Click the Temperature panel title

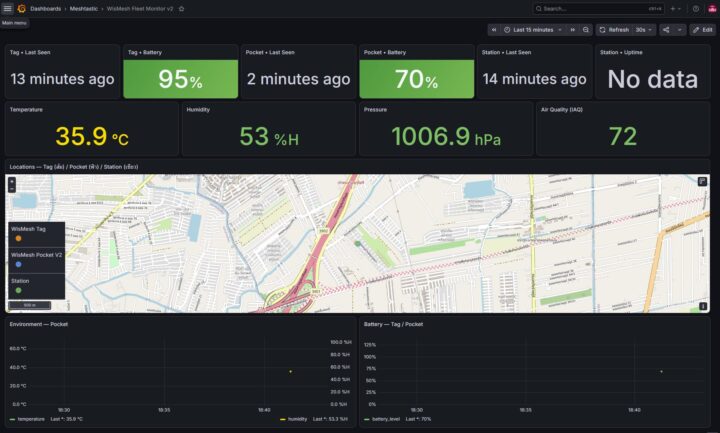click(x=26, y=110)
